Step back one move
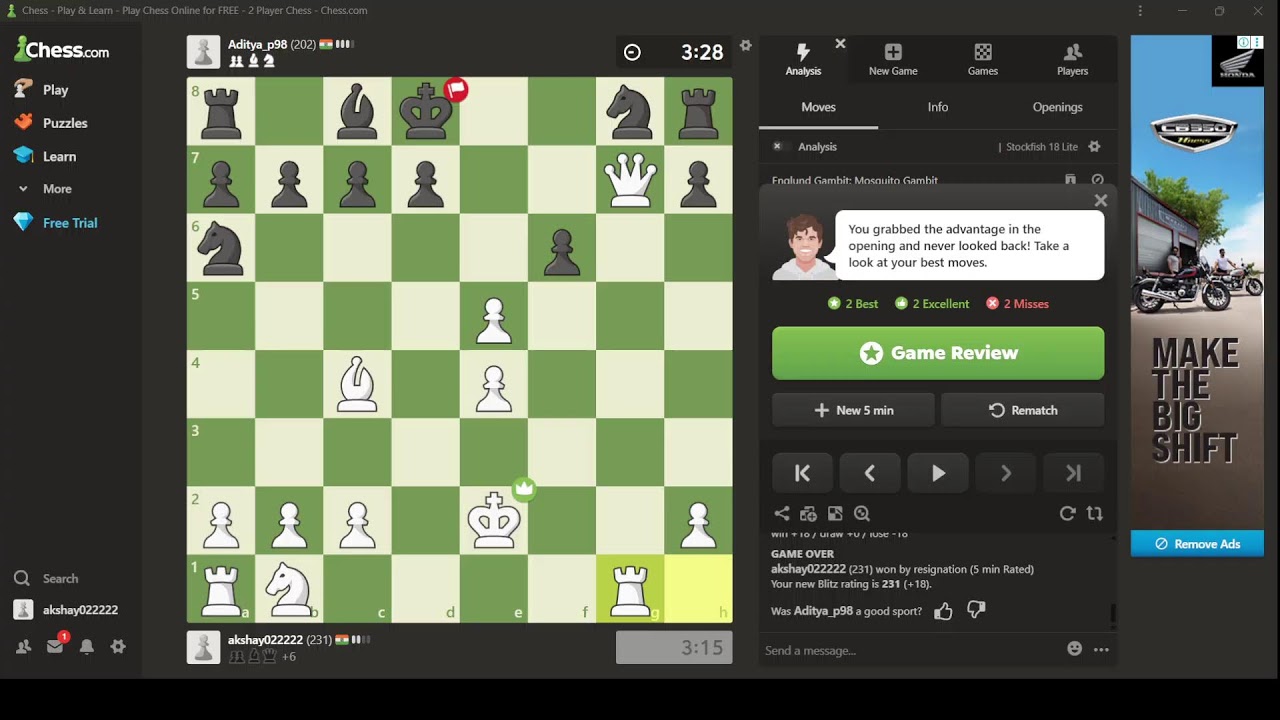Viewport: 1280px width, 720px height. coord(870,474)
